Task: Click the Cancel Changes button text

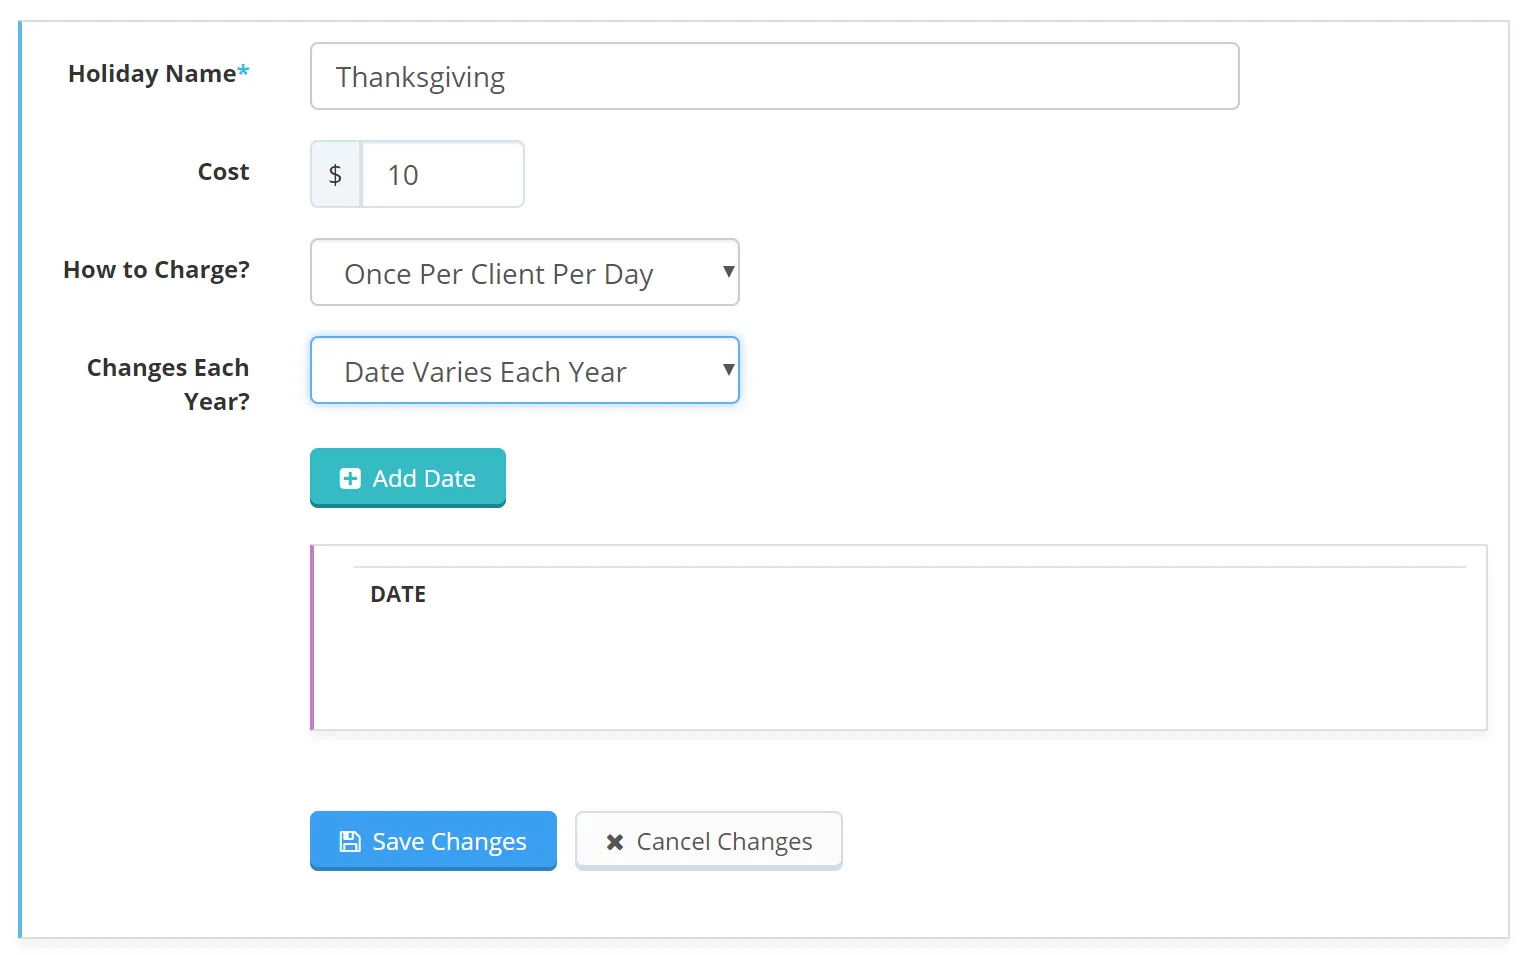Action: click(725, 842)
